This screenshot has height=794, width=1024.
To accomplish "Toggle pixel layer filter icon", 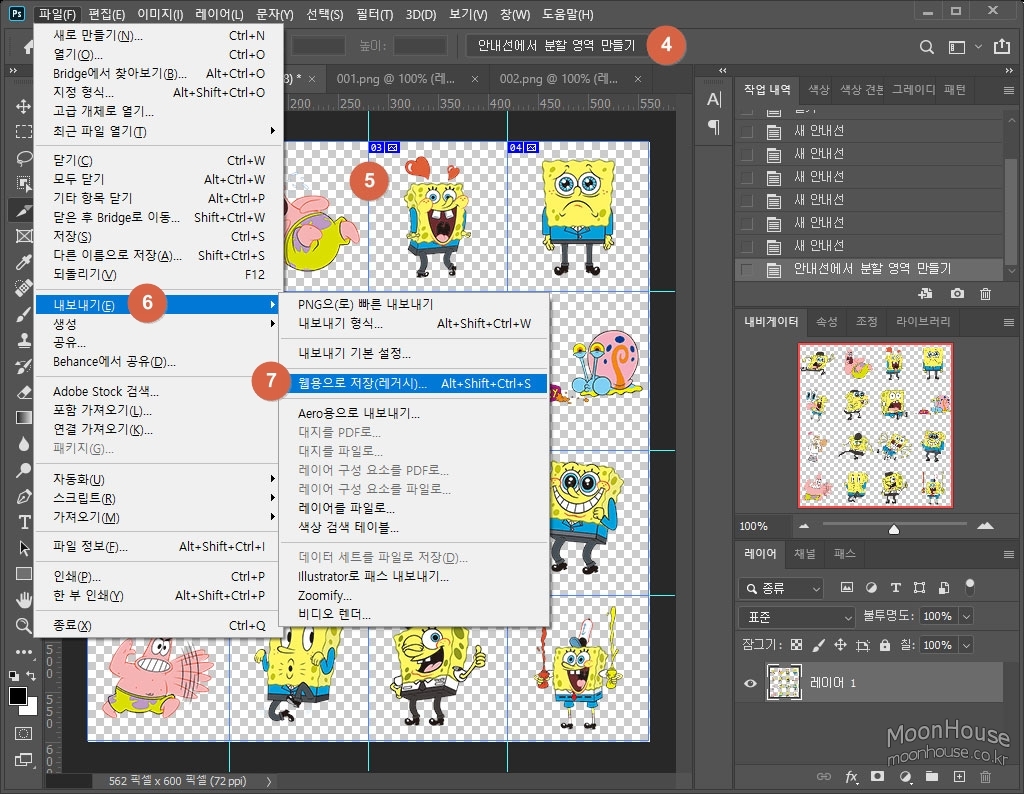I will [846, 588].
